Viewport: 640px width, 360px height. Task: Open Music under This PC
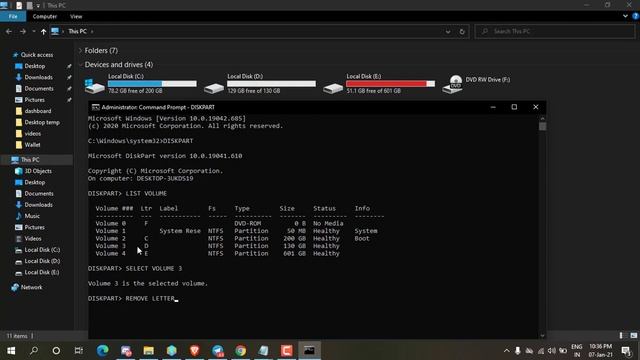32,216
